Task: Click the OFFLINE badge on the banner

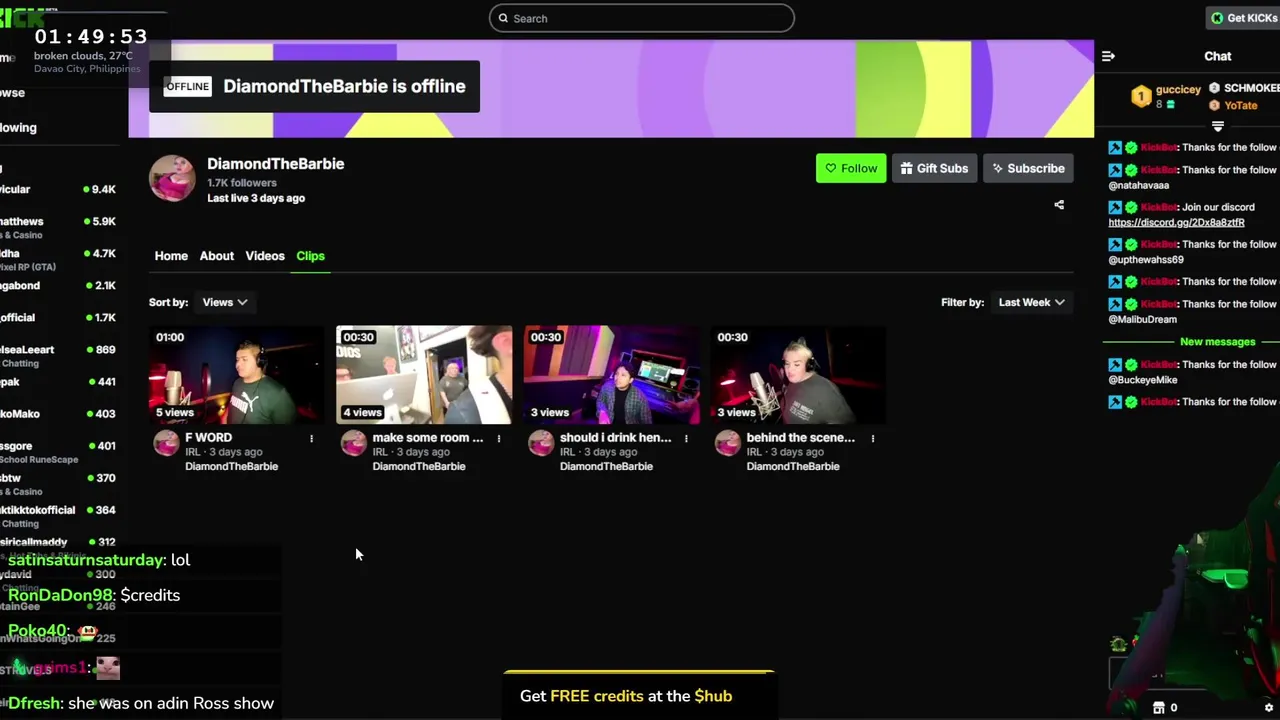Action: point(187,86)
